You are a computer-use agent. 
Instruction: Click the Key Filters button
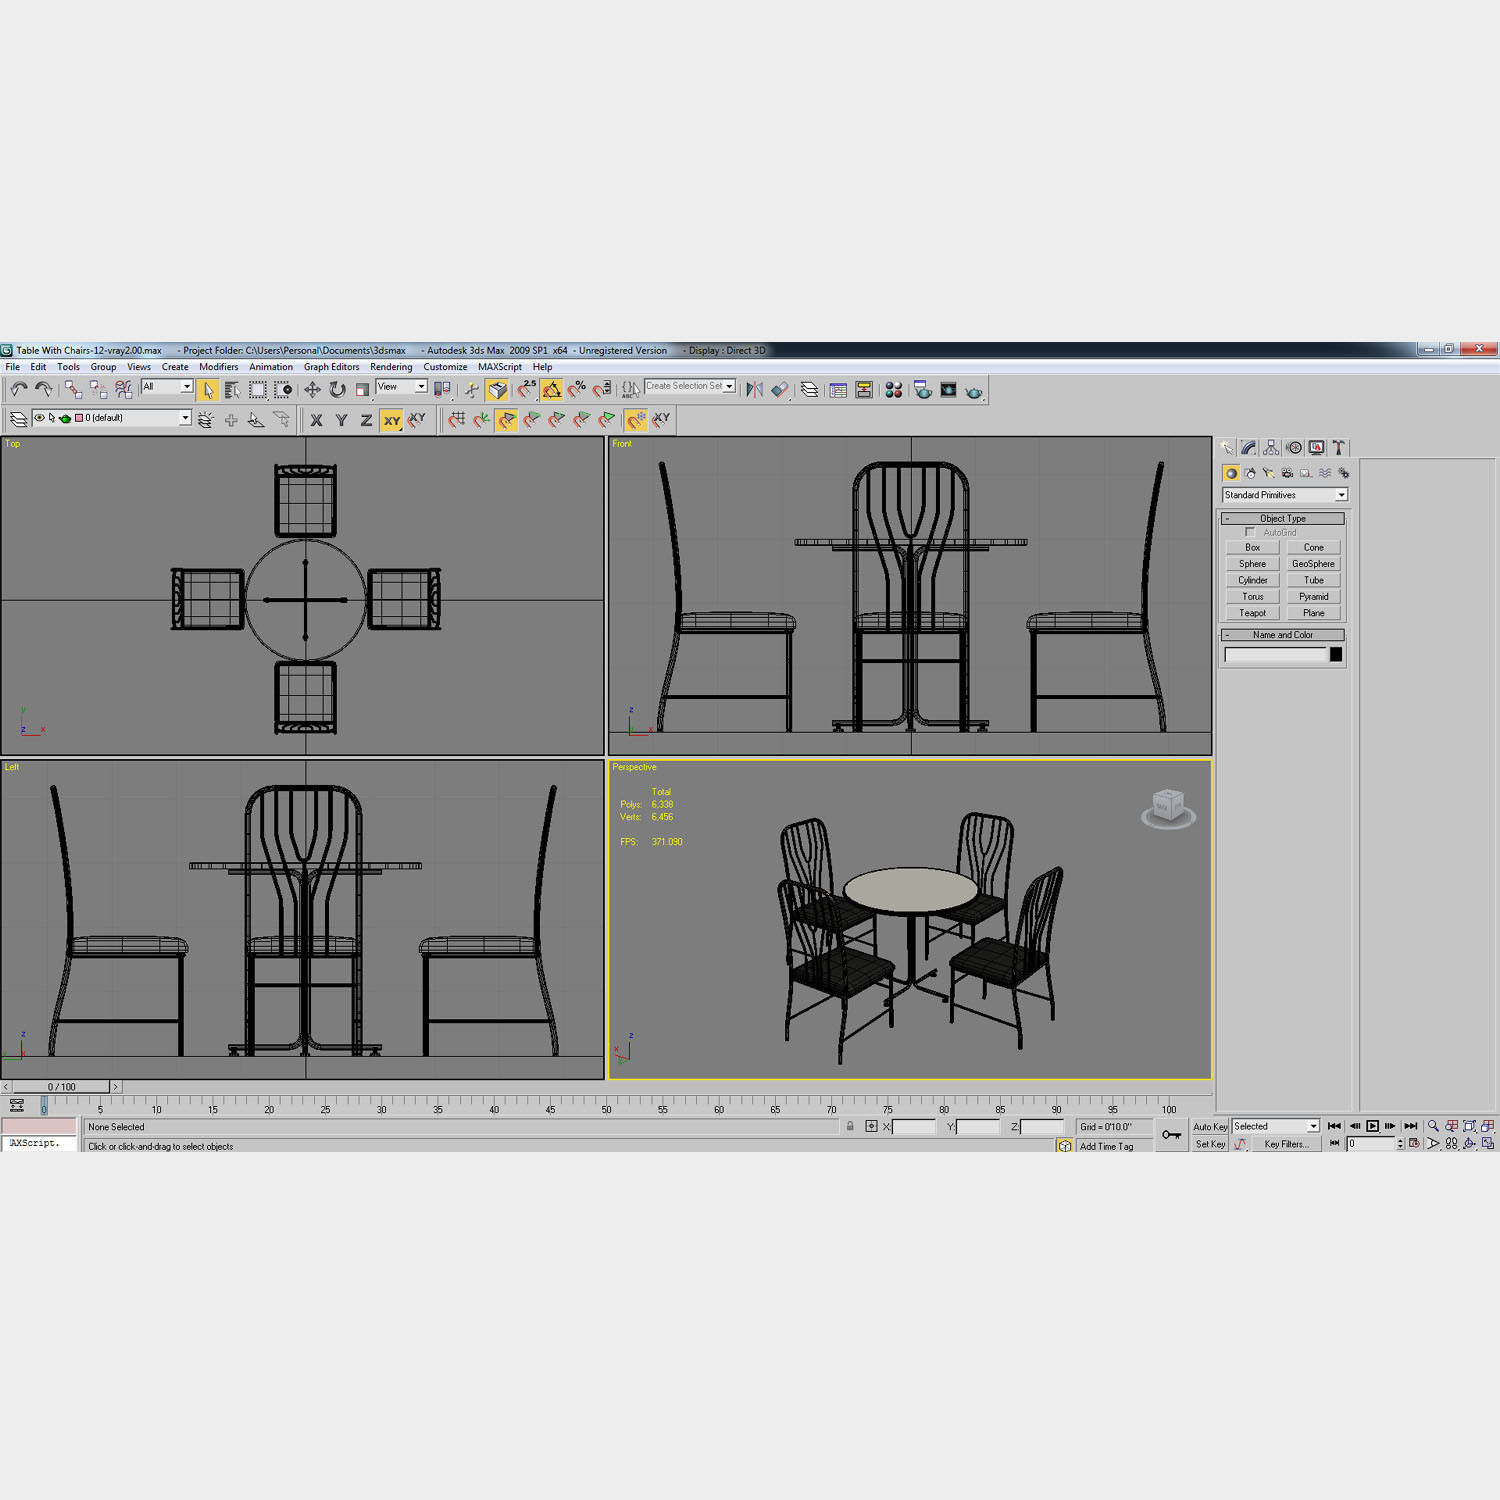click(1285, 1144)
